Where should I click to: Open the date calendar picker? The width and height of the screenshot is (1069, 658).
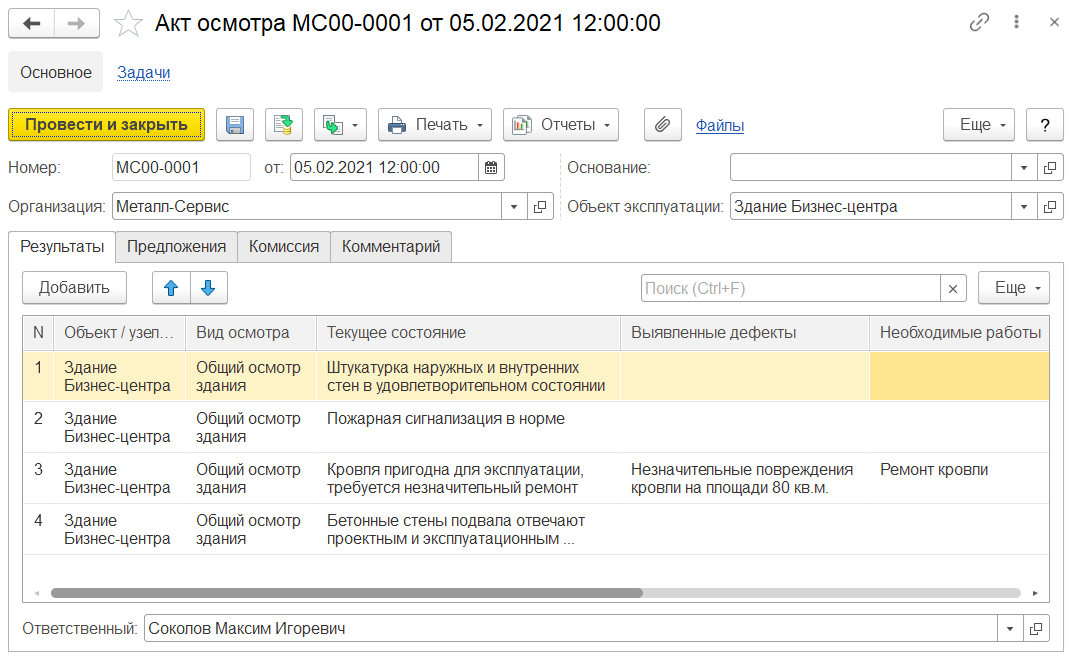491,168
